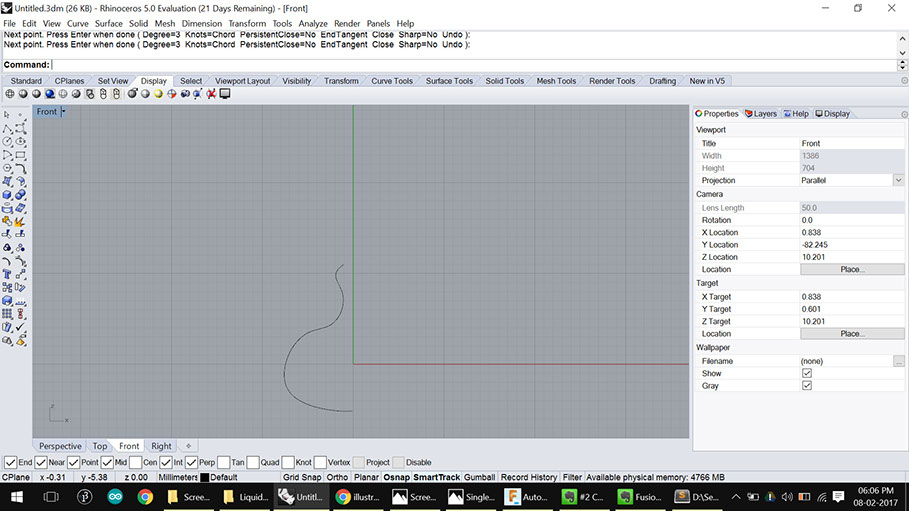
Task: Enable the Quad object snap checkbox
Action: [253, 462]
